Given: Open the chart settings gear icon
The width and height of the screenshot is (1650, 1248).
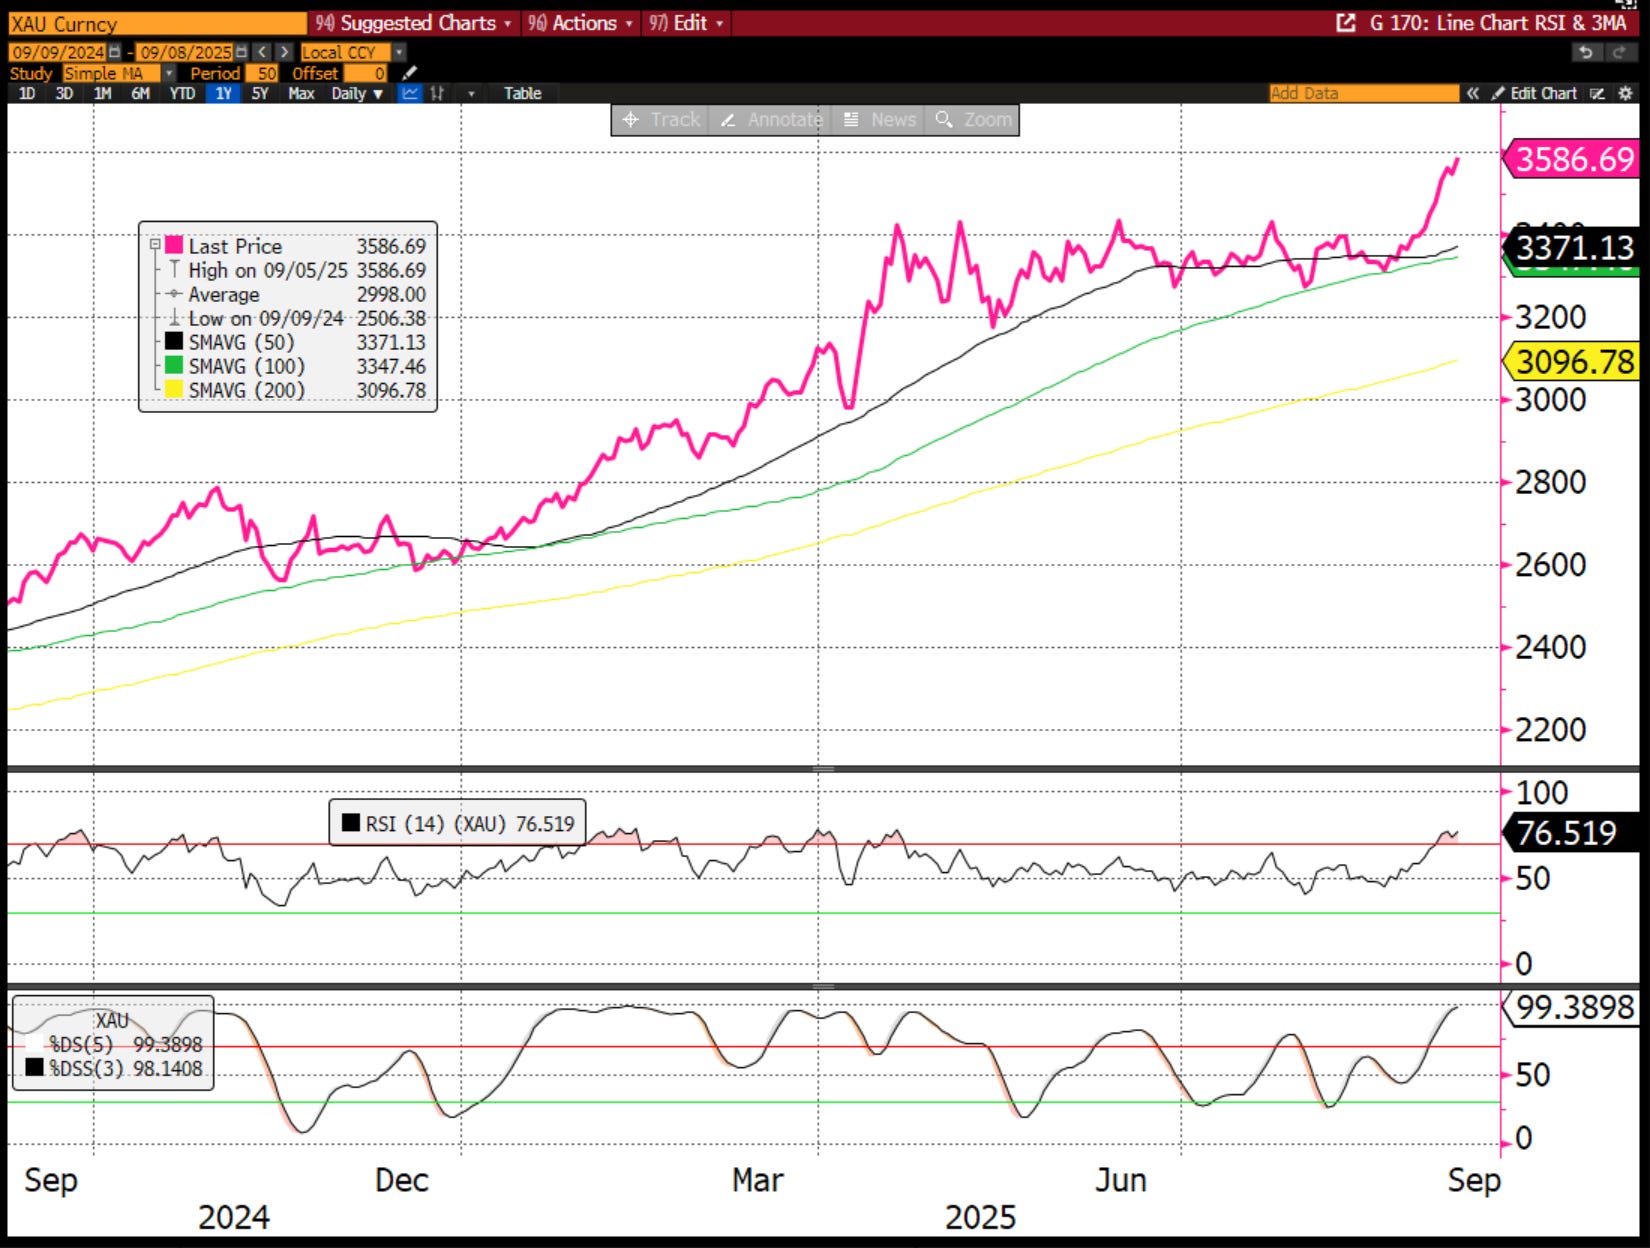Looking at the screenshot, I should [x=1625, y=93].
